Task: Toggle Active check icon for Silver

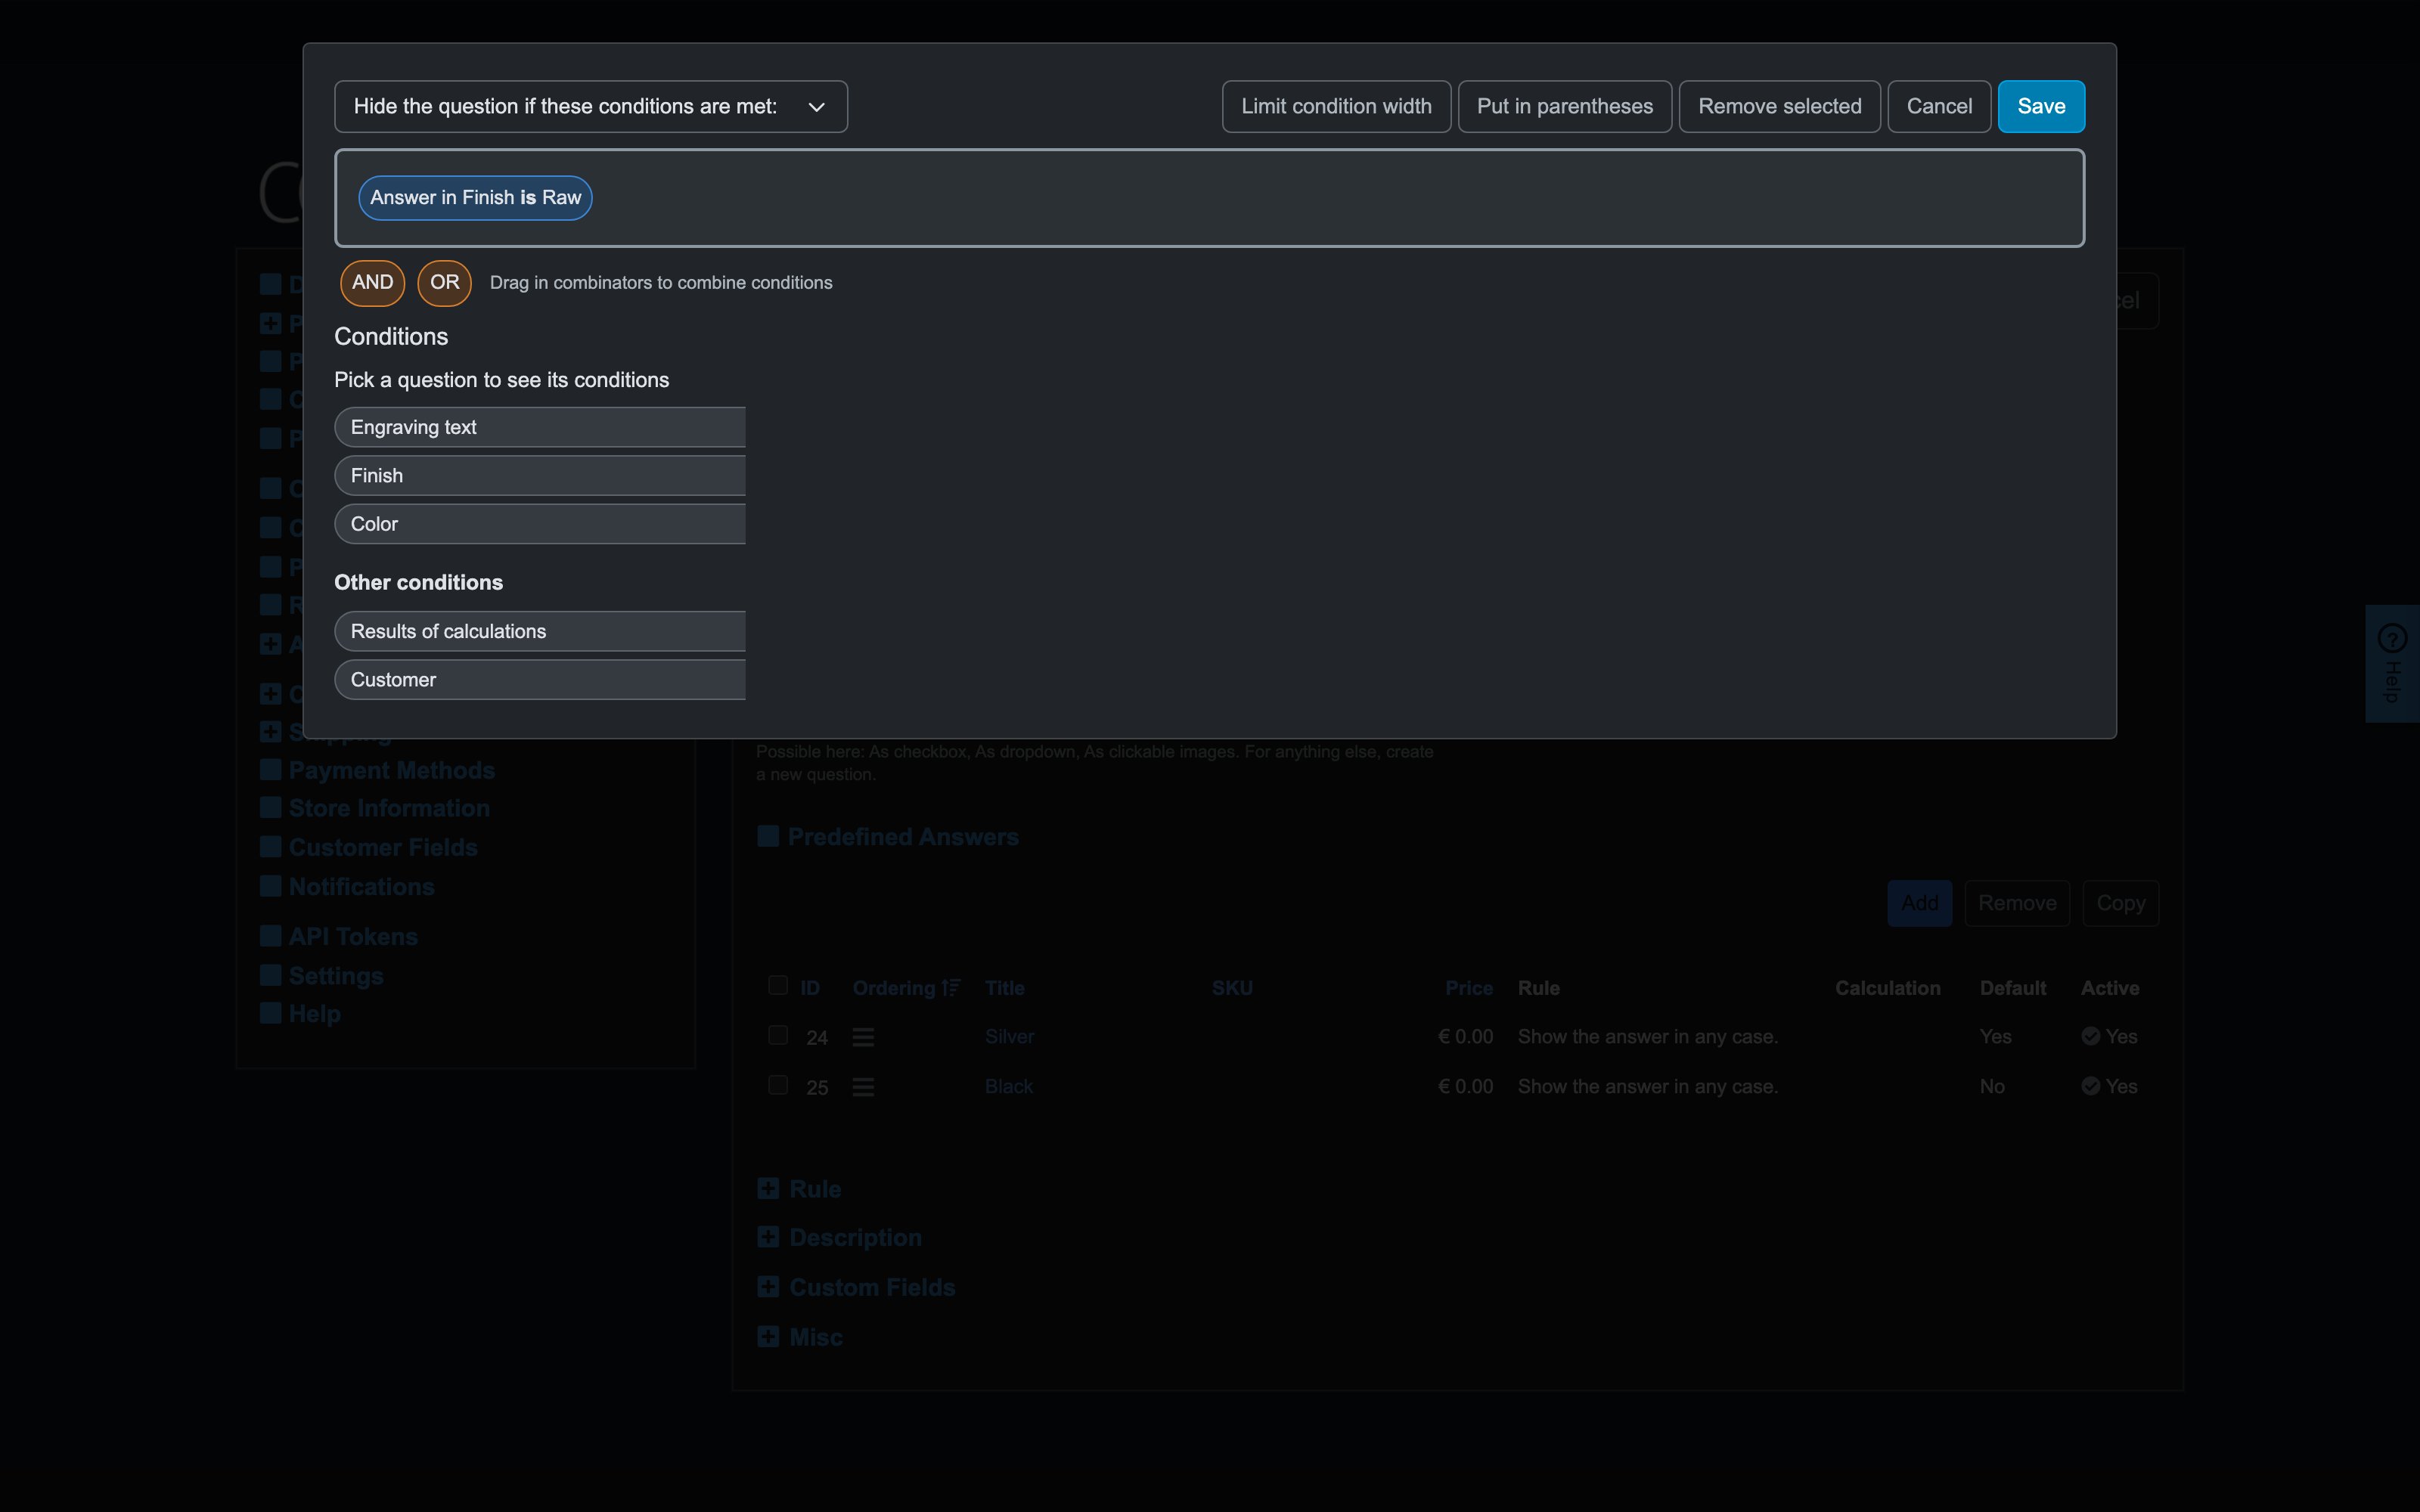Action: (x=2090, y=1036)
